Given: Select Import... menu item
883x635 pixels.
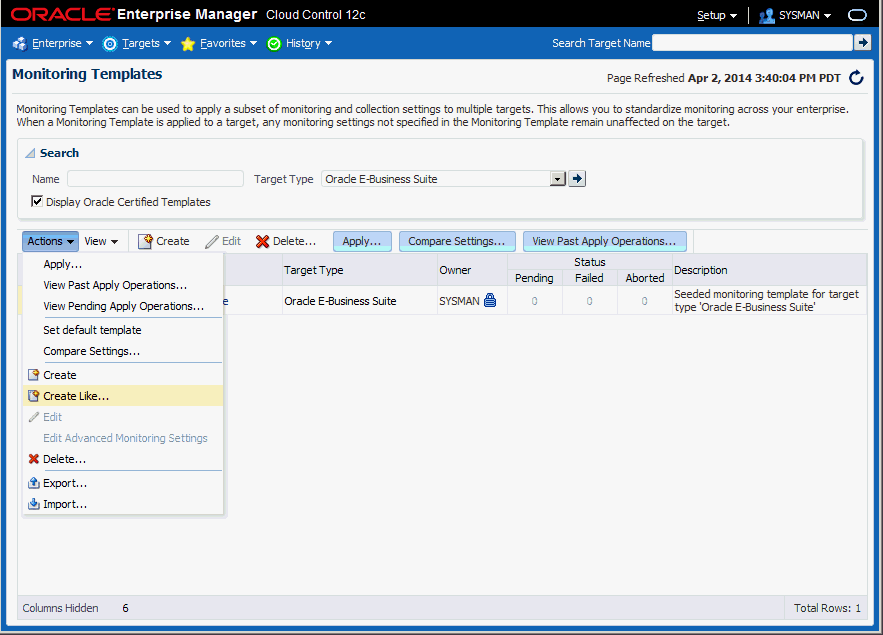Looking at the screenshot, I should pyautogui.click(x=123, y=504).
